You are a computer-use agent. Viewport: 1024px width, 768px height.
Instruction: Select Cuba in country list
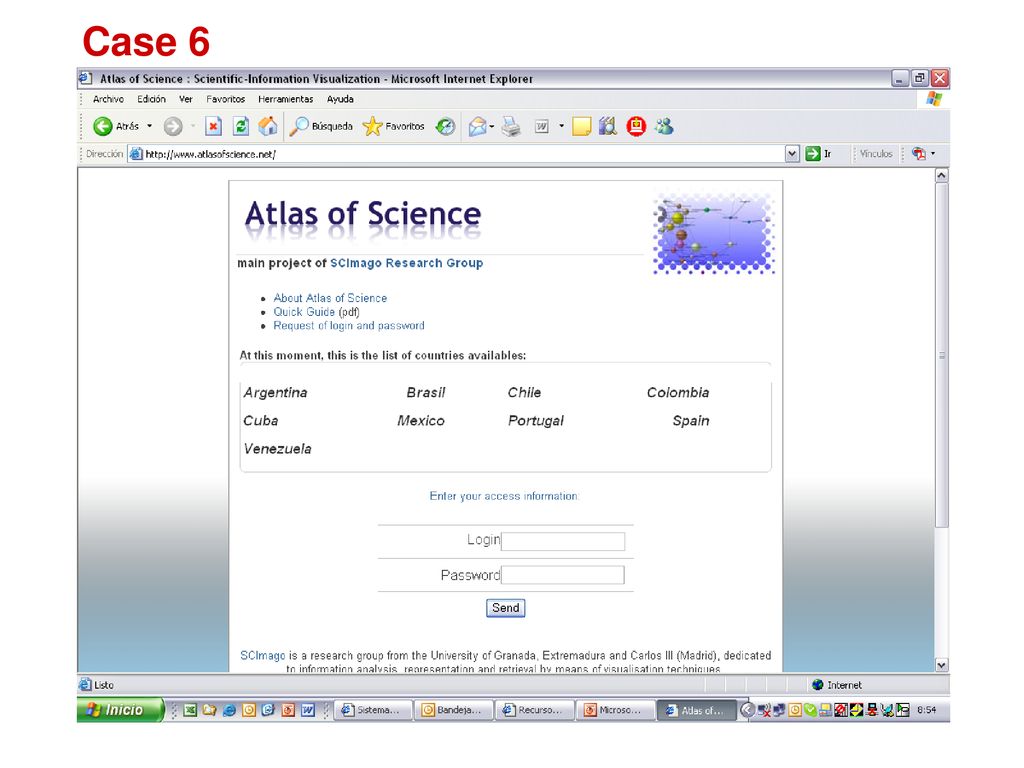[261, 421]
